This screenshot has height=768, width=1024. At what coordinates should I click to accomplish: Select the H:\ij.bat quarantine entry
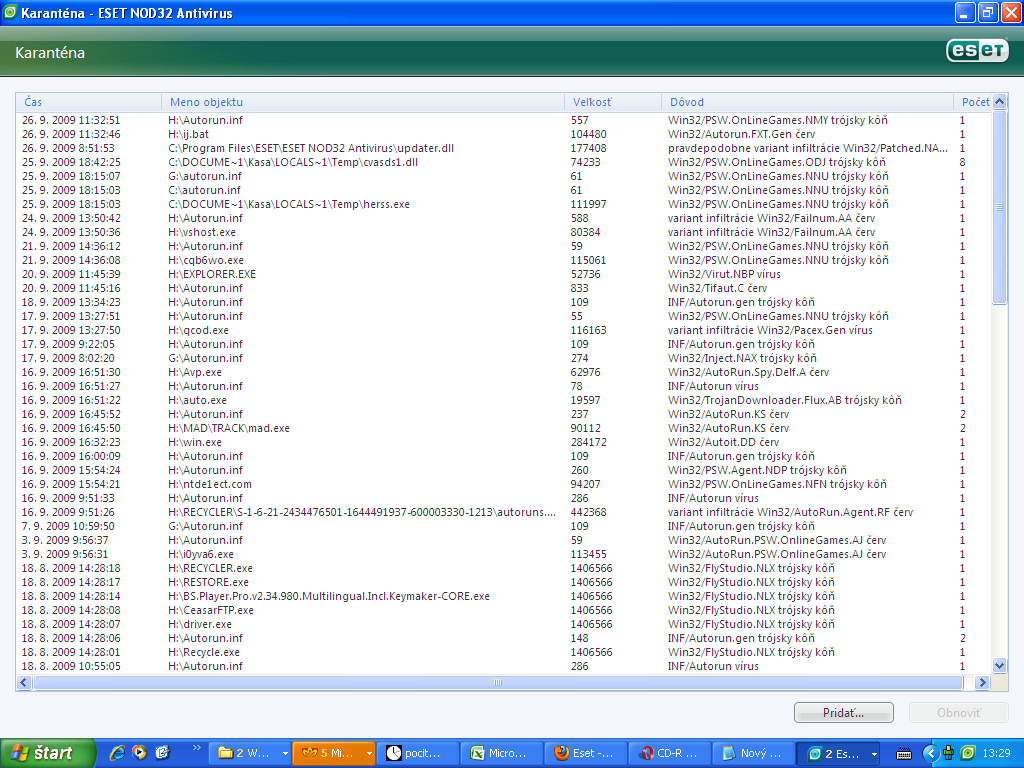504,135
